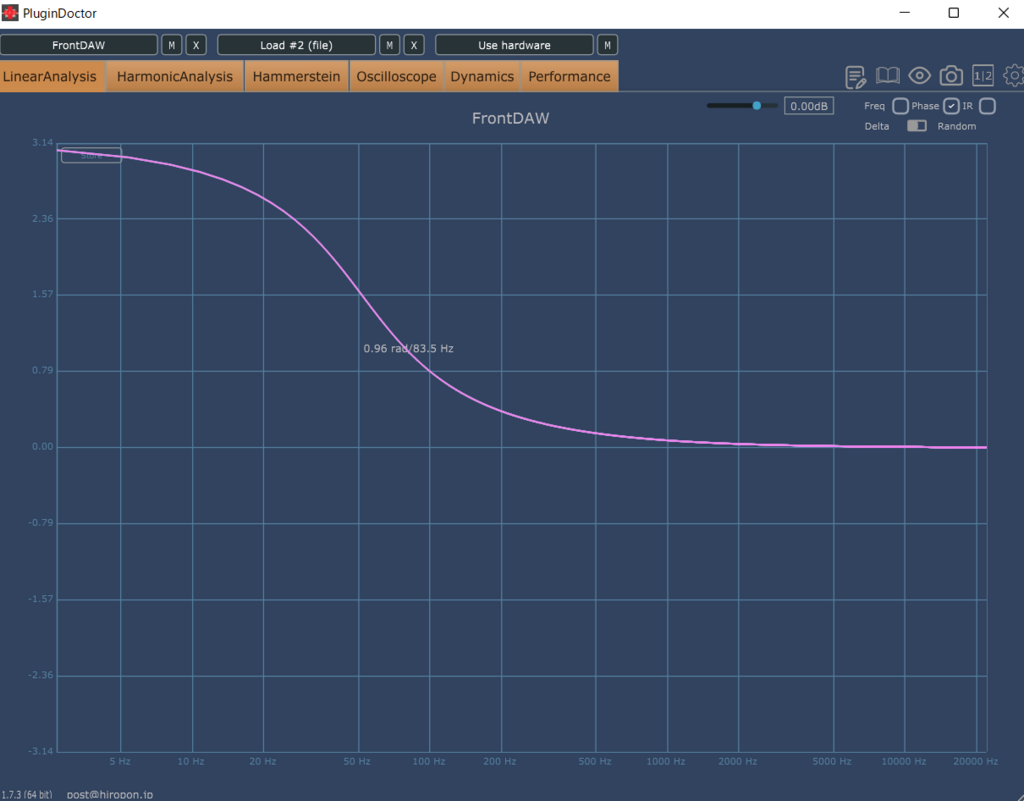Click the version 1.7.3 (64 bit) text

[x=27, y=794]
